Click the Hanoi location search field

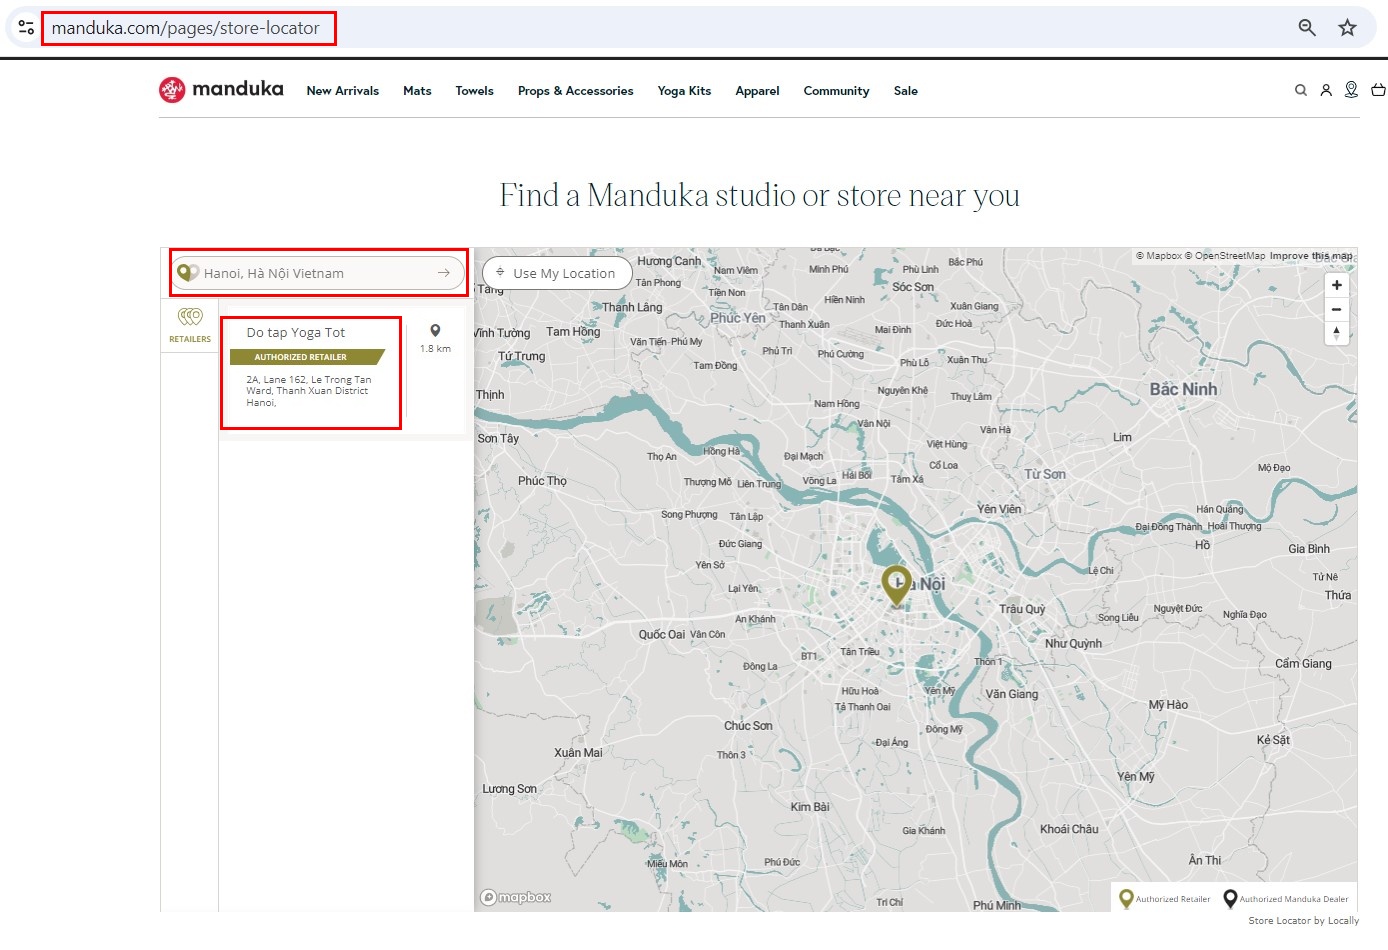[310, 273]
